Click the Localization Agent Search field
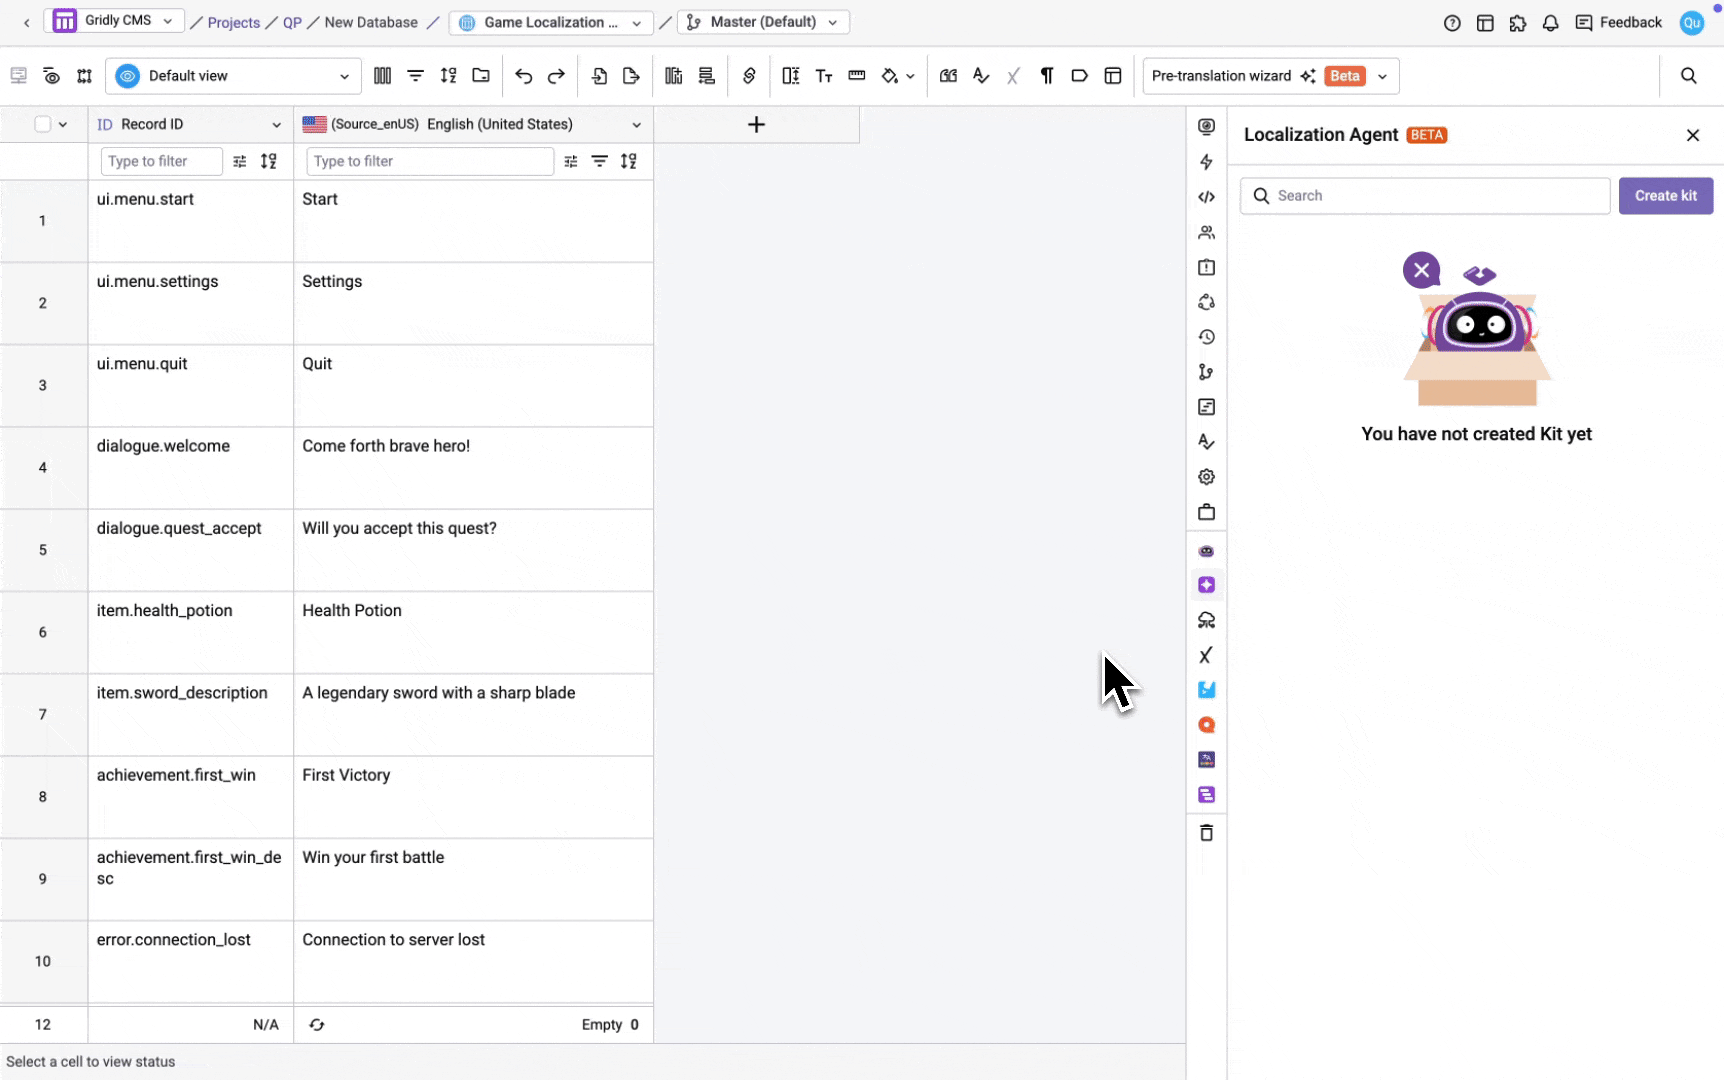Viewport: 1724px width, 1080px height. coord(1424,196)
